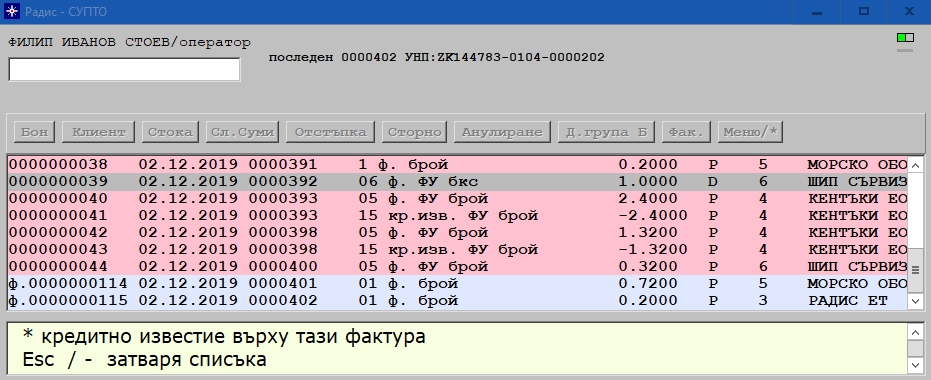Click the Фак. button

pyautogui.click(x=686, y=132)
